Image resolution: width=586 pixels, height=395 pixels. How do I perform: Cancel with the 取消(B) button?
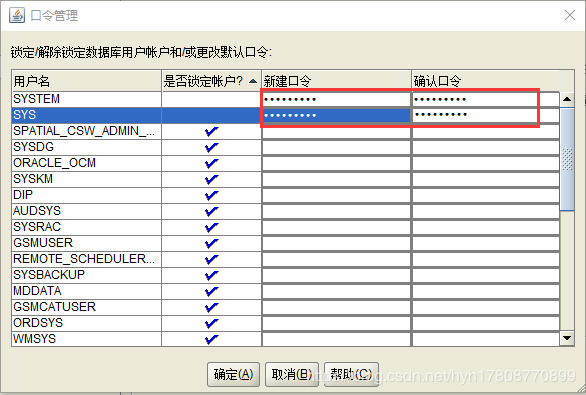pos(292,374)
